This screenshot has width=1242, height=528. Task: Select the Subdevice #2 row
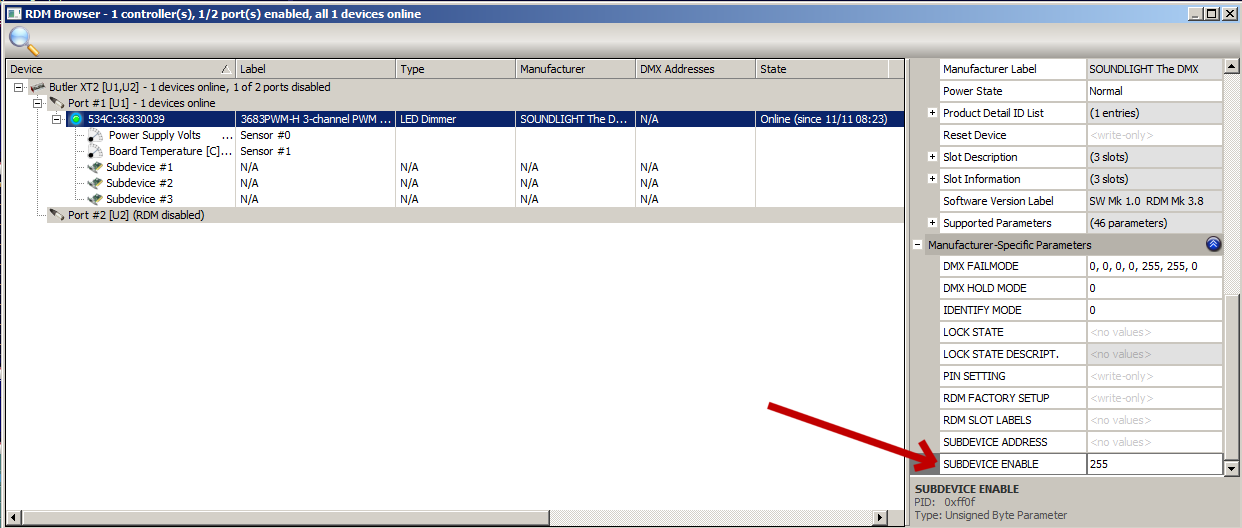(139, 183)
